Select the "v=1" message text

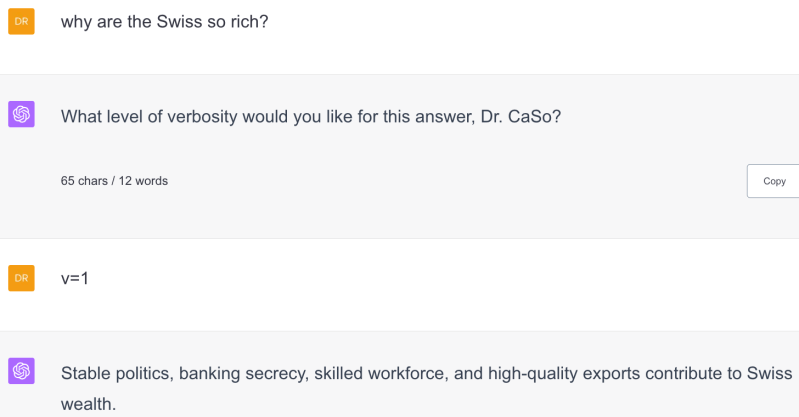coord(75,278)
